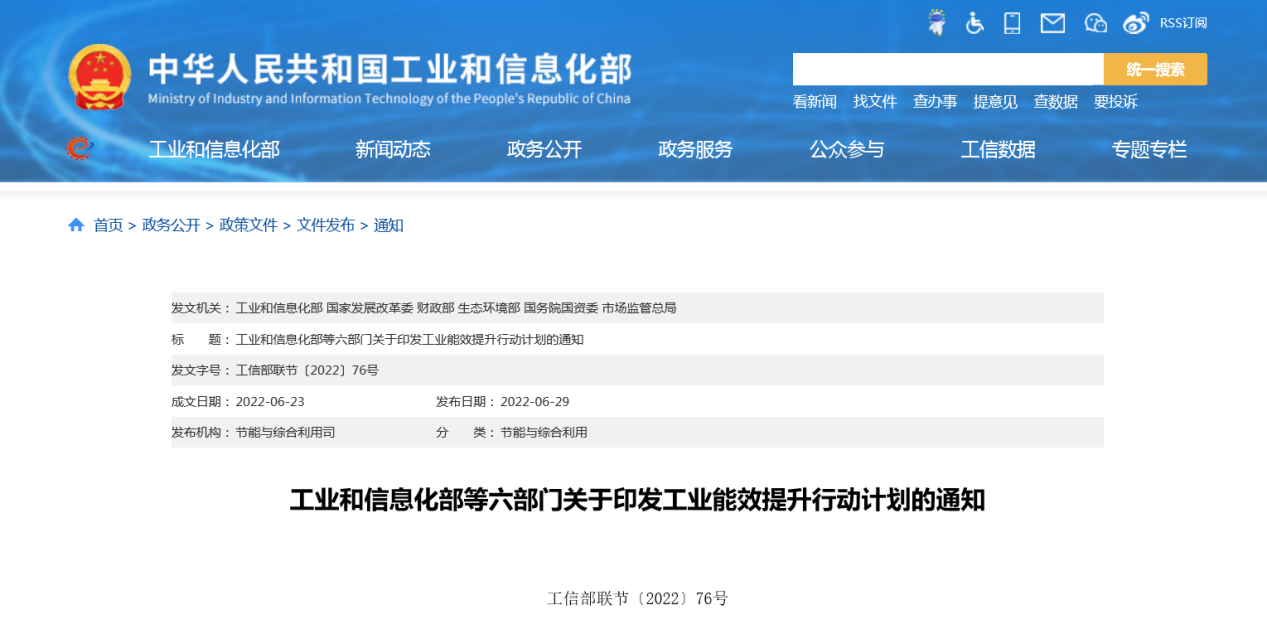
Task: Click the 发布机构 value 节能与综合利用司
Action: [x=285, y=433]
